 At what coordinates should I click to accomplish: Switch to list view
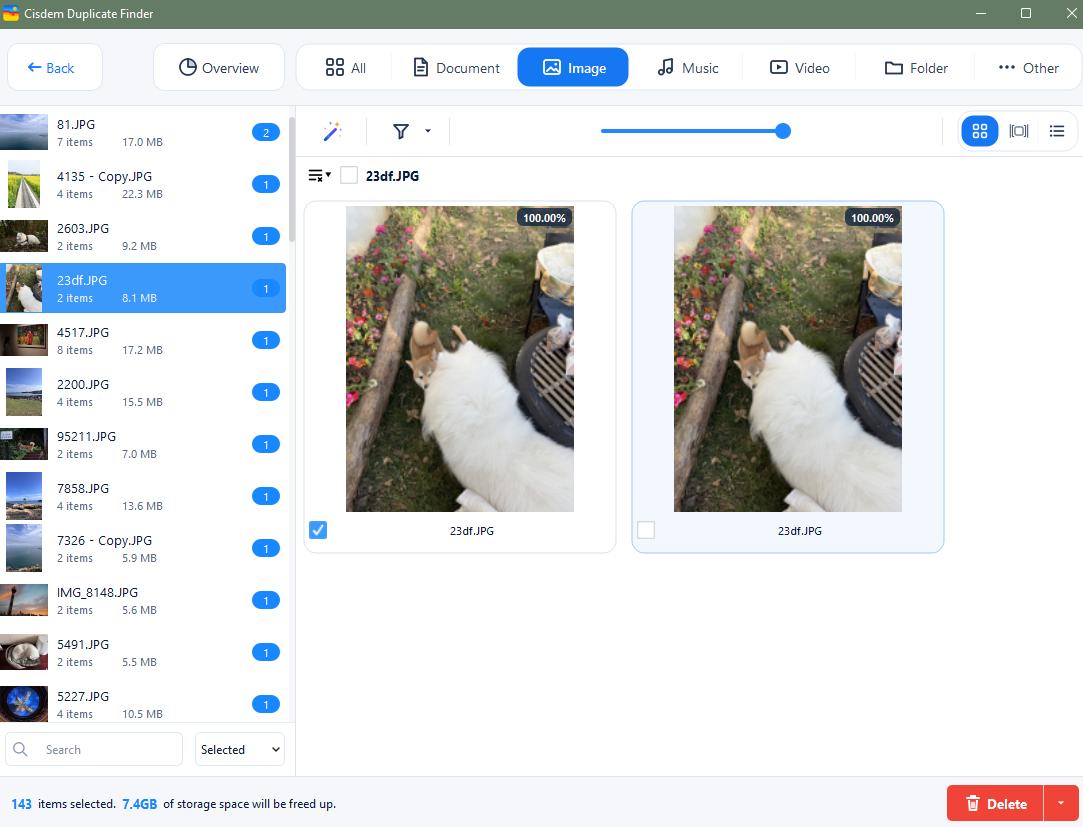pyautogui.click(x=1057, y=131)
